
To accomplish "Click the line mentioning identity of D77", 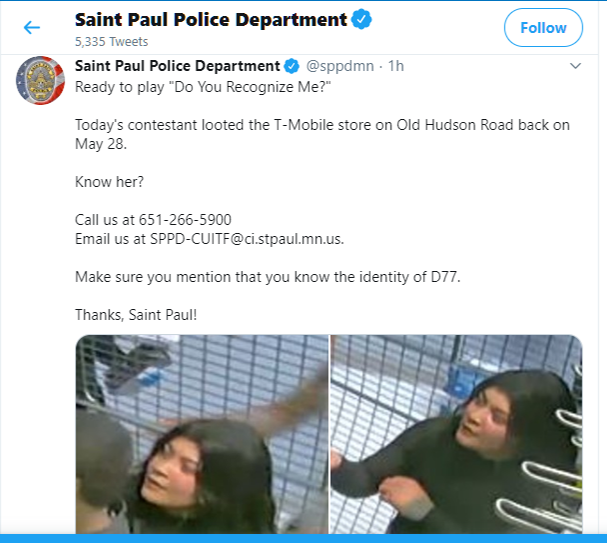I will click(x=268, y=277).
